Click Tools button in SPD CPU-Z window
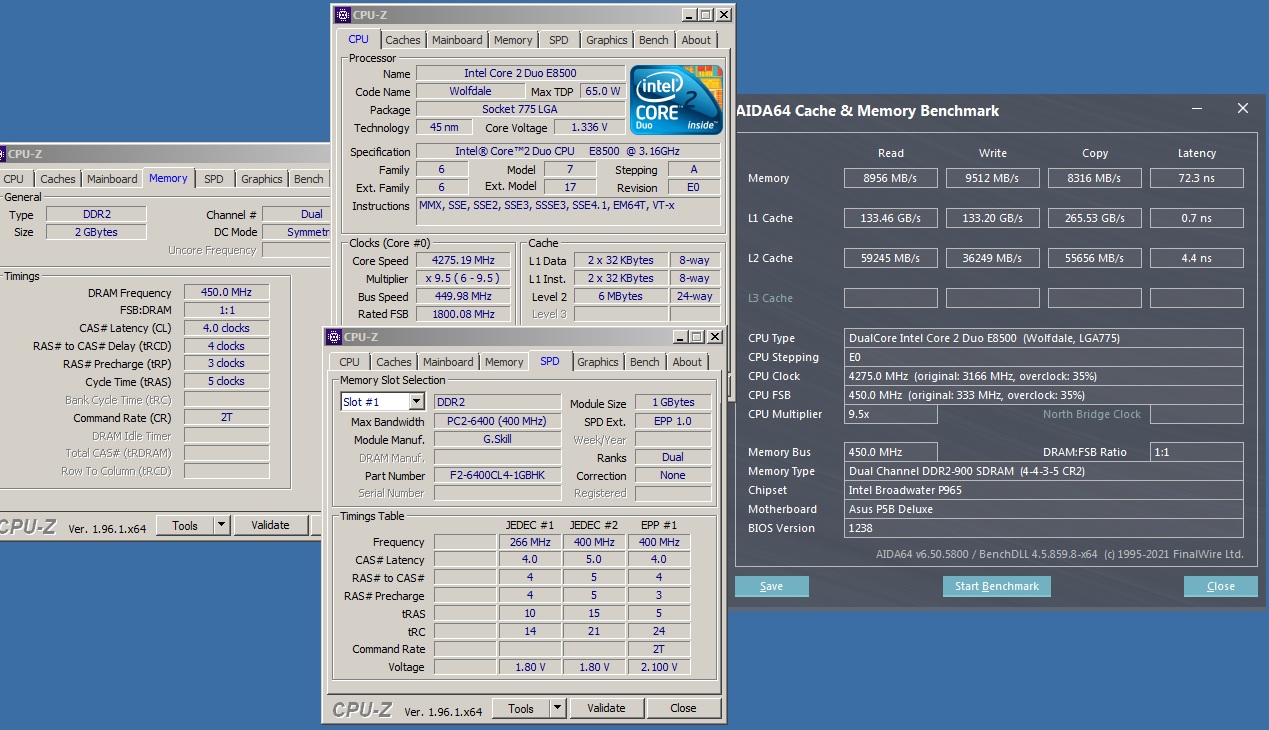This screenshot has height=730, width=1269. (520, 708)
